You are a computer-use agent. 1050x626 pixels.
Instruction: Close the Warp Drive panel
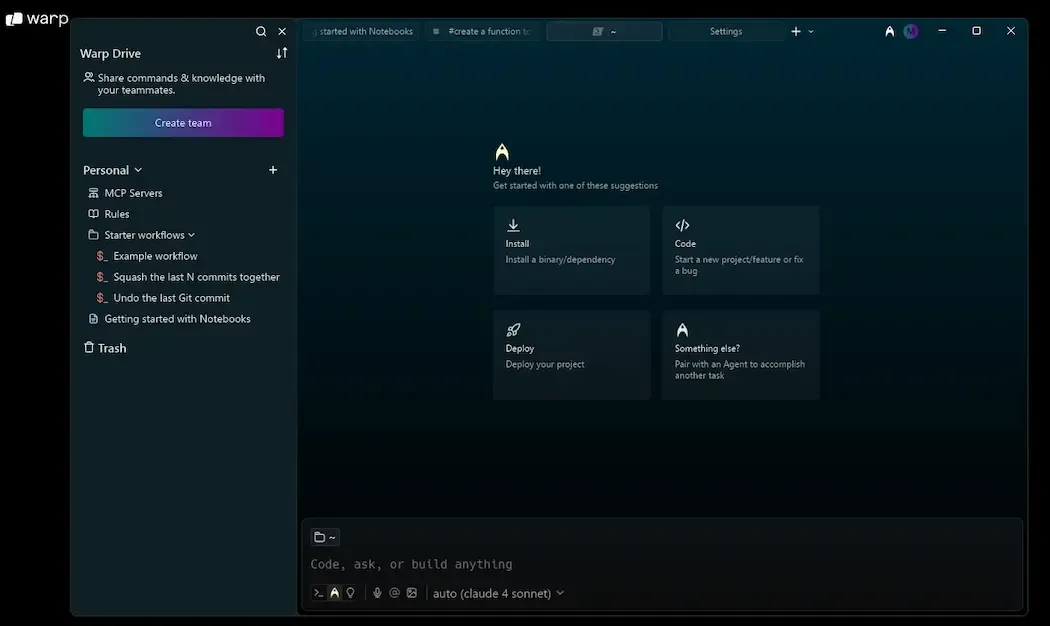click(282, 31)
